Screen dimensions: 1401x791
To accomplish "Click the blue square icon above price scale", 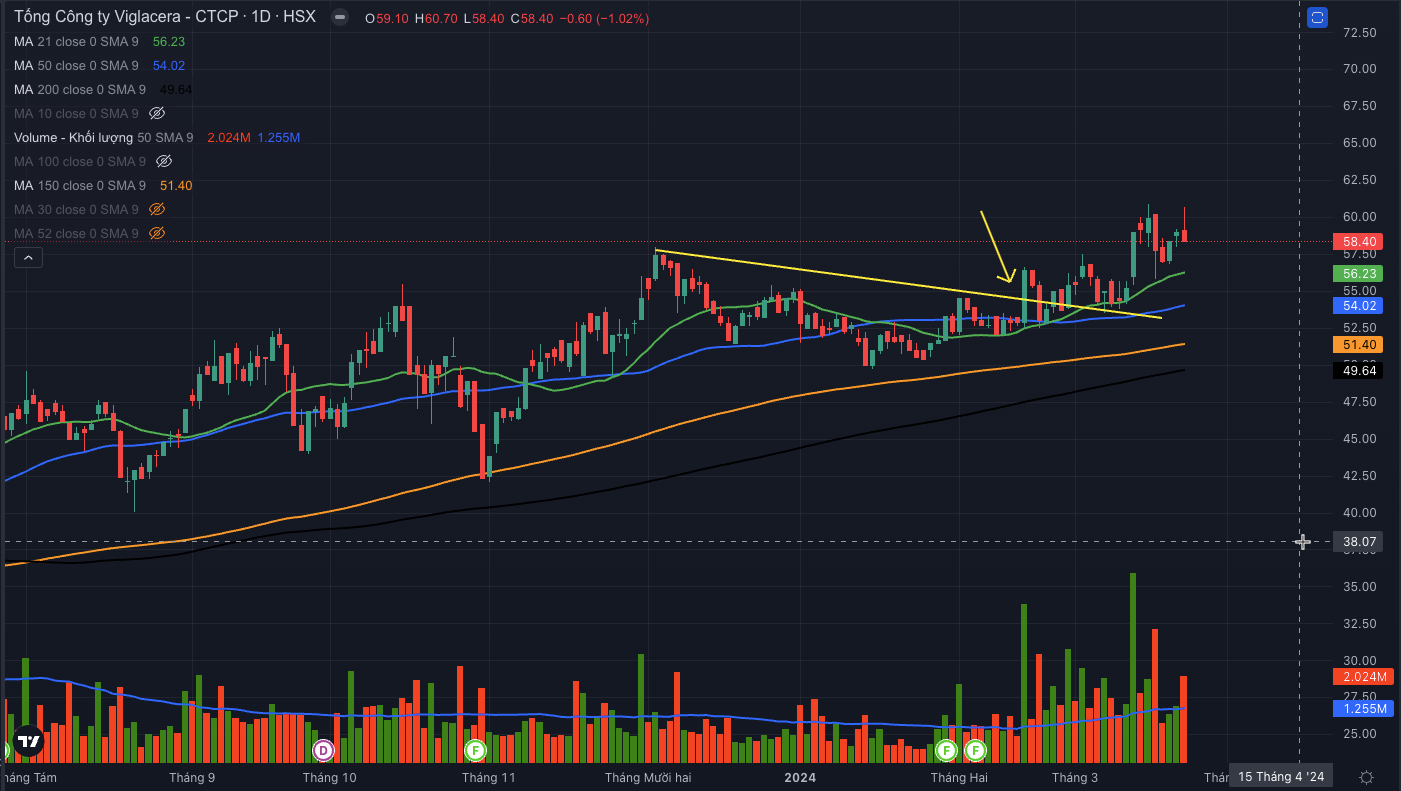I will click(1317, 17).
